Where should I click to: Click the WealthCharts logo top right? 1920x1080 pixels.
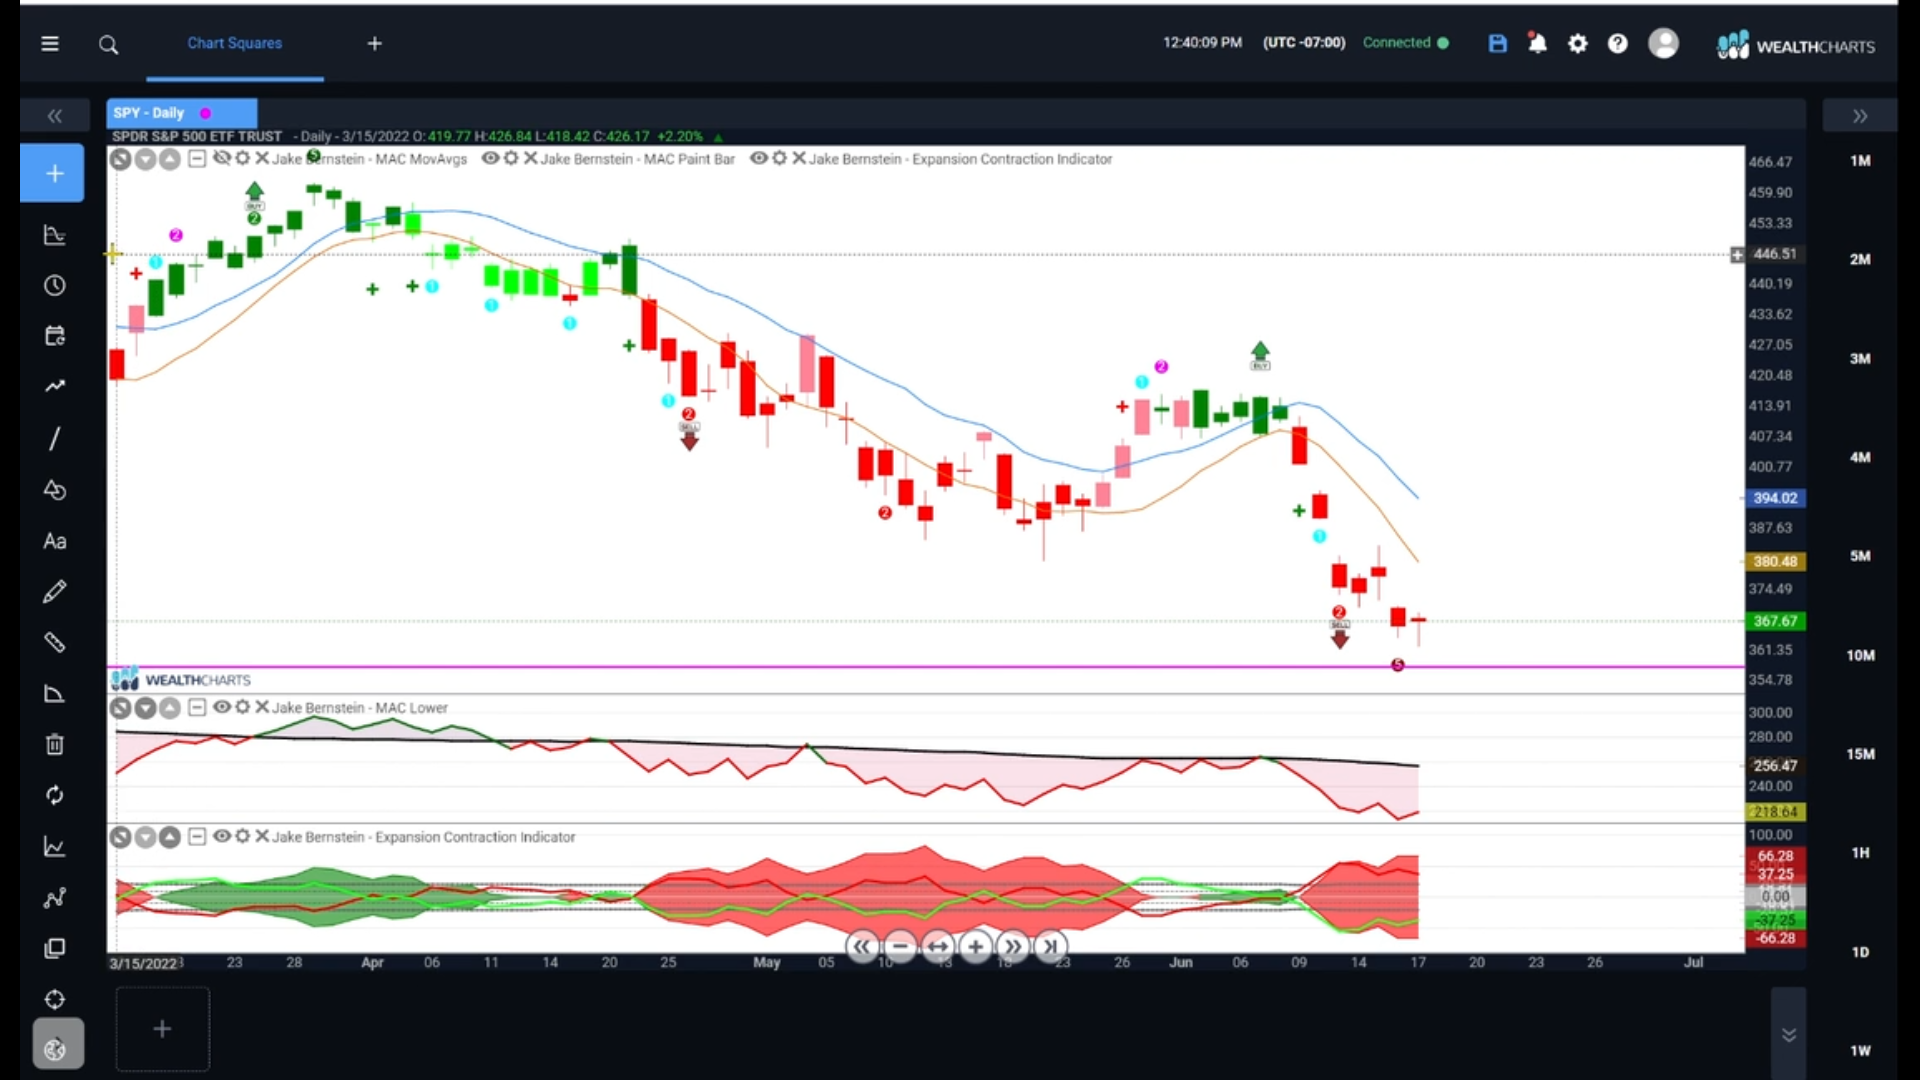(1796, 45)
